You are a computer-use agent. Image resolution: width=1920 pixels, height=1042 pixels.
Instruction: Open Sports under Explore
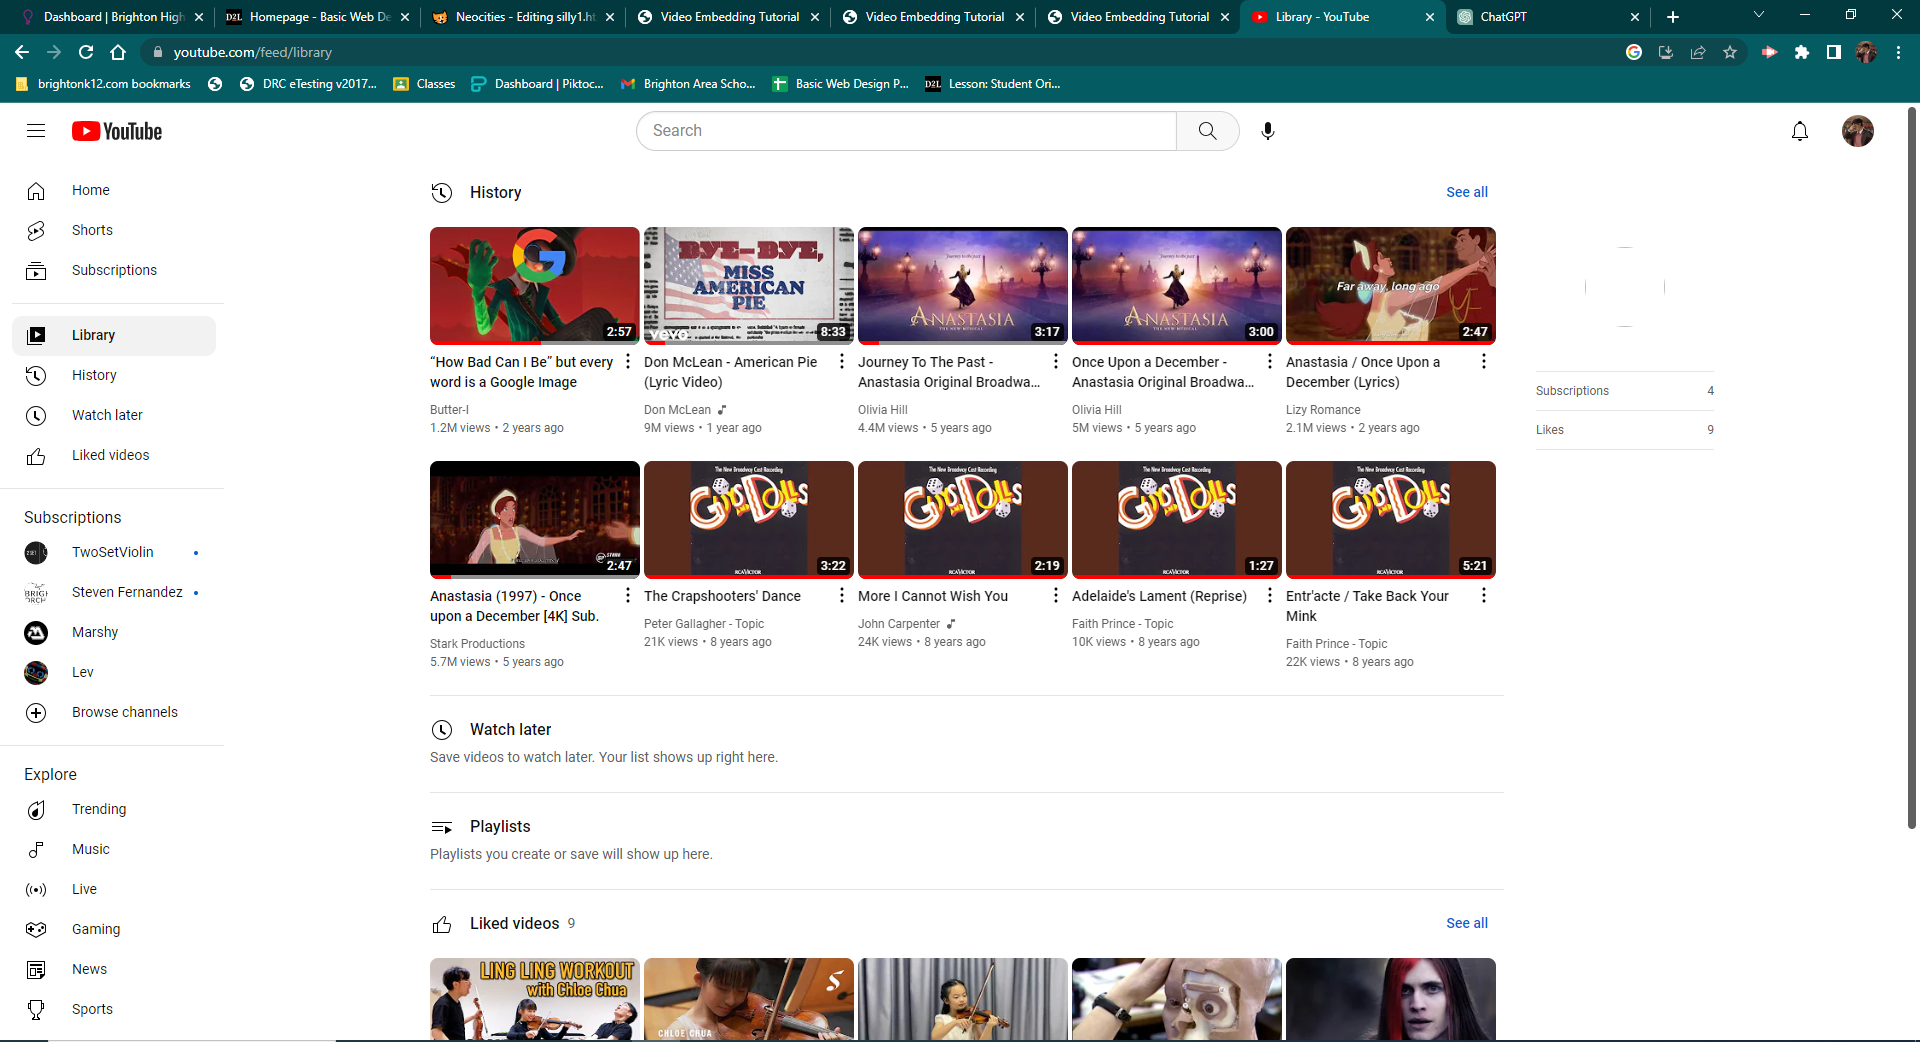pos(114,1009)
